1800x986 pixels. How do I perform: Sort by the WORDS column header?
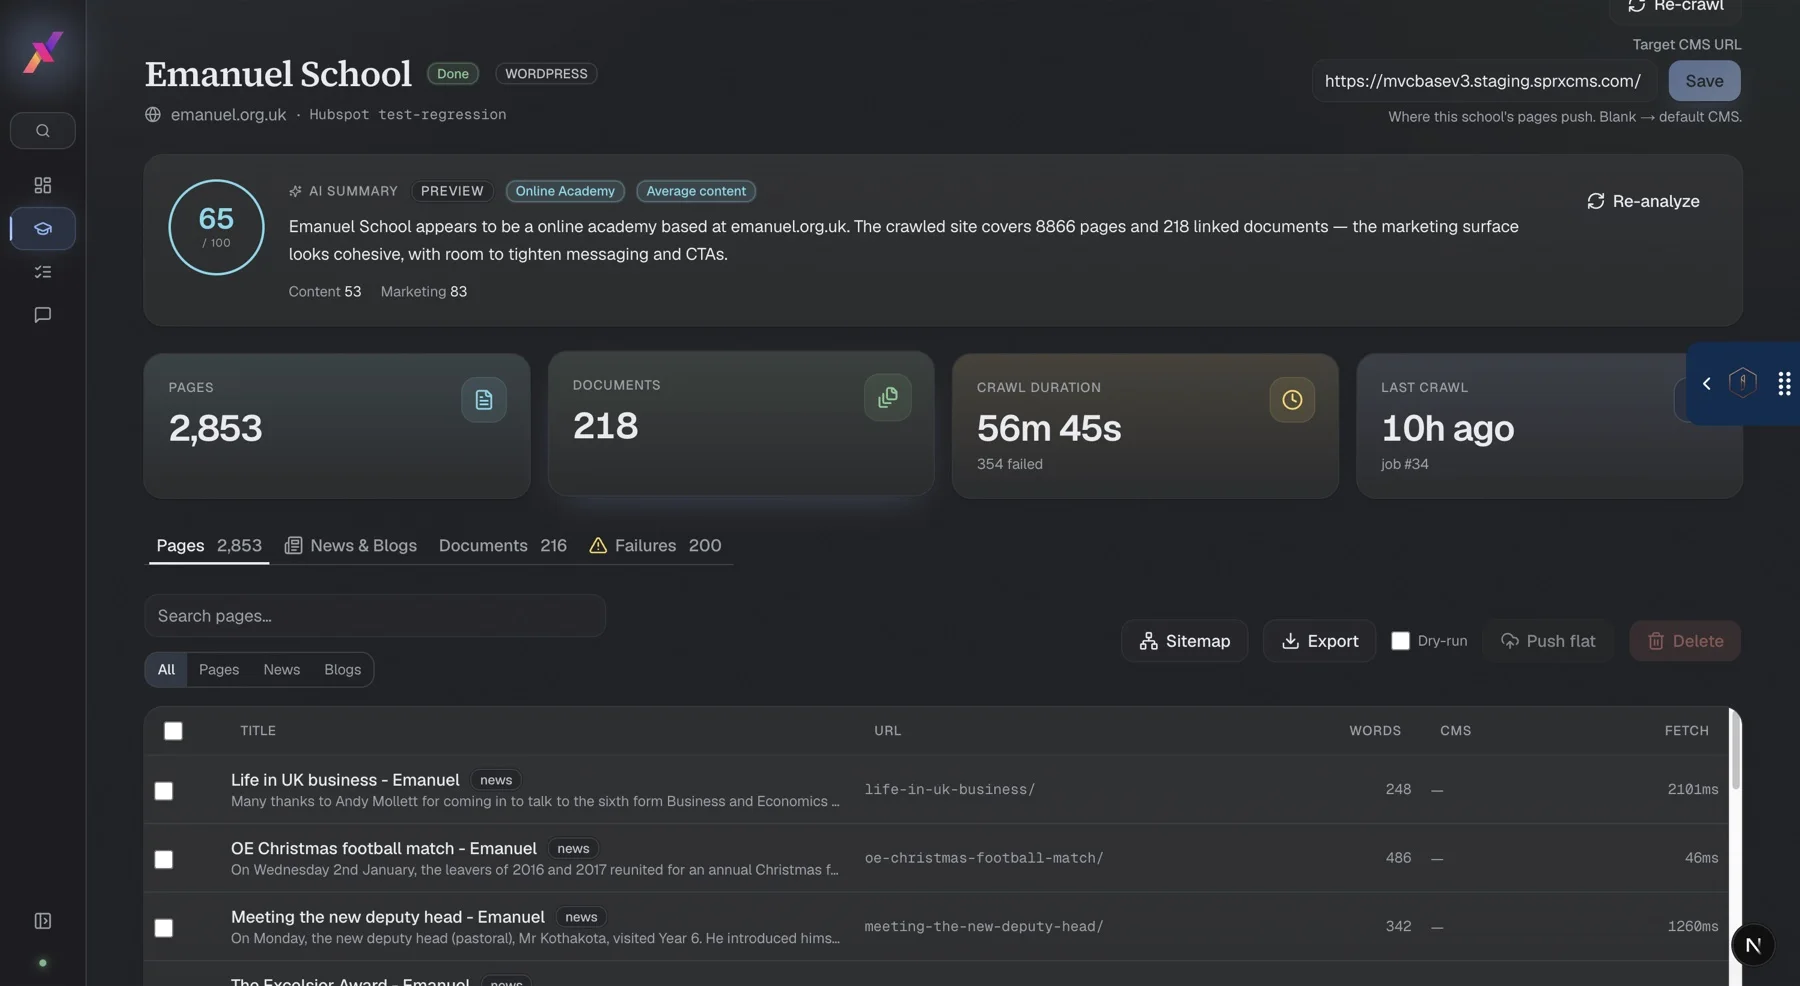coord(1375,731)
